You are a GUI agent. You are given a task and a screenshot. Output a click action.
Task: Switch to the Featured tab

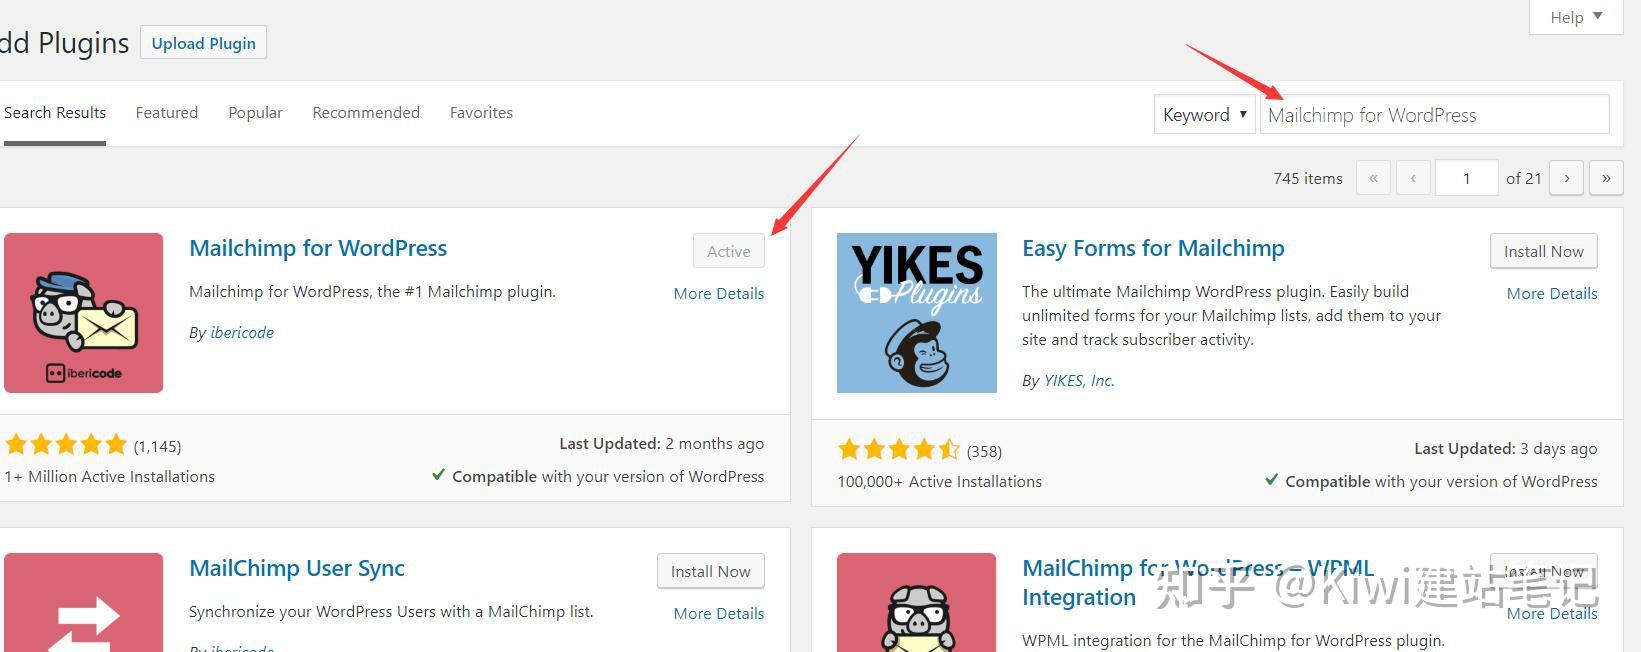click(167, 112)
